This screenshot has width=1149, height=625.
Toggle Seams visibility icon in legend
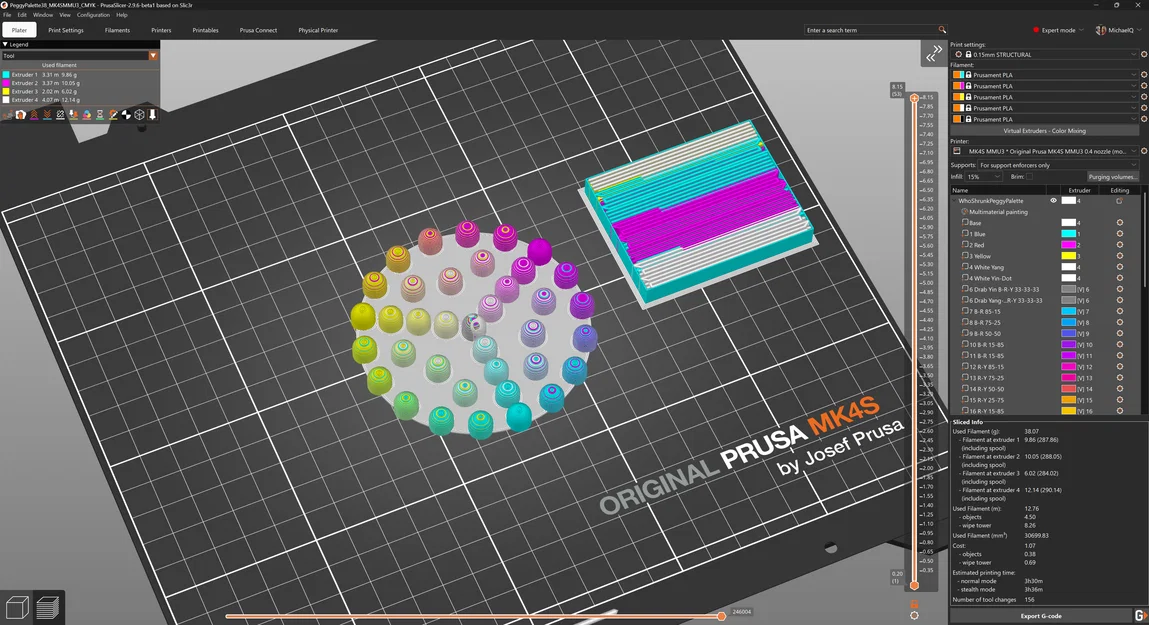[x=60, y=115]
